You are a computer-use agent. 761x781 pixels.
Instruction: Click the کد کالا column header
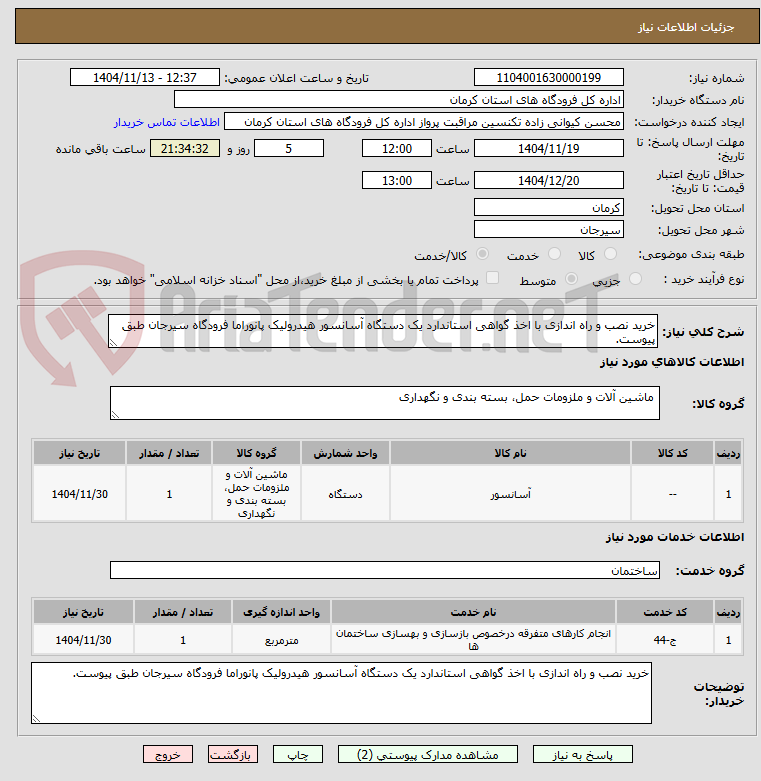pos(672,453)
